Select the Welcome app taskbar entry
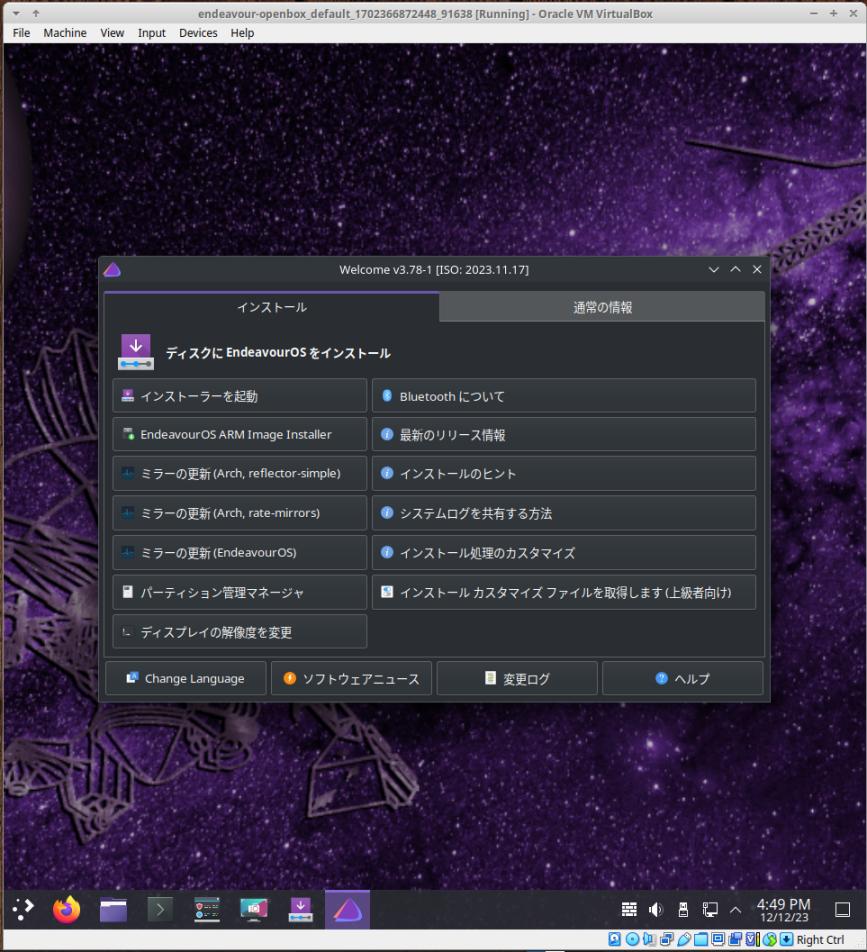 tap(347, 910)
